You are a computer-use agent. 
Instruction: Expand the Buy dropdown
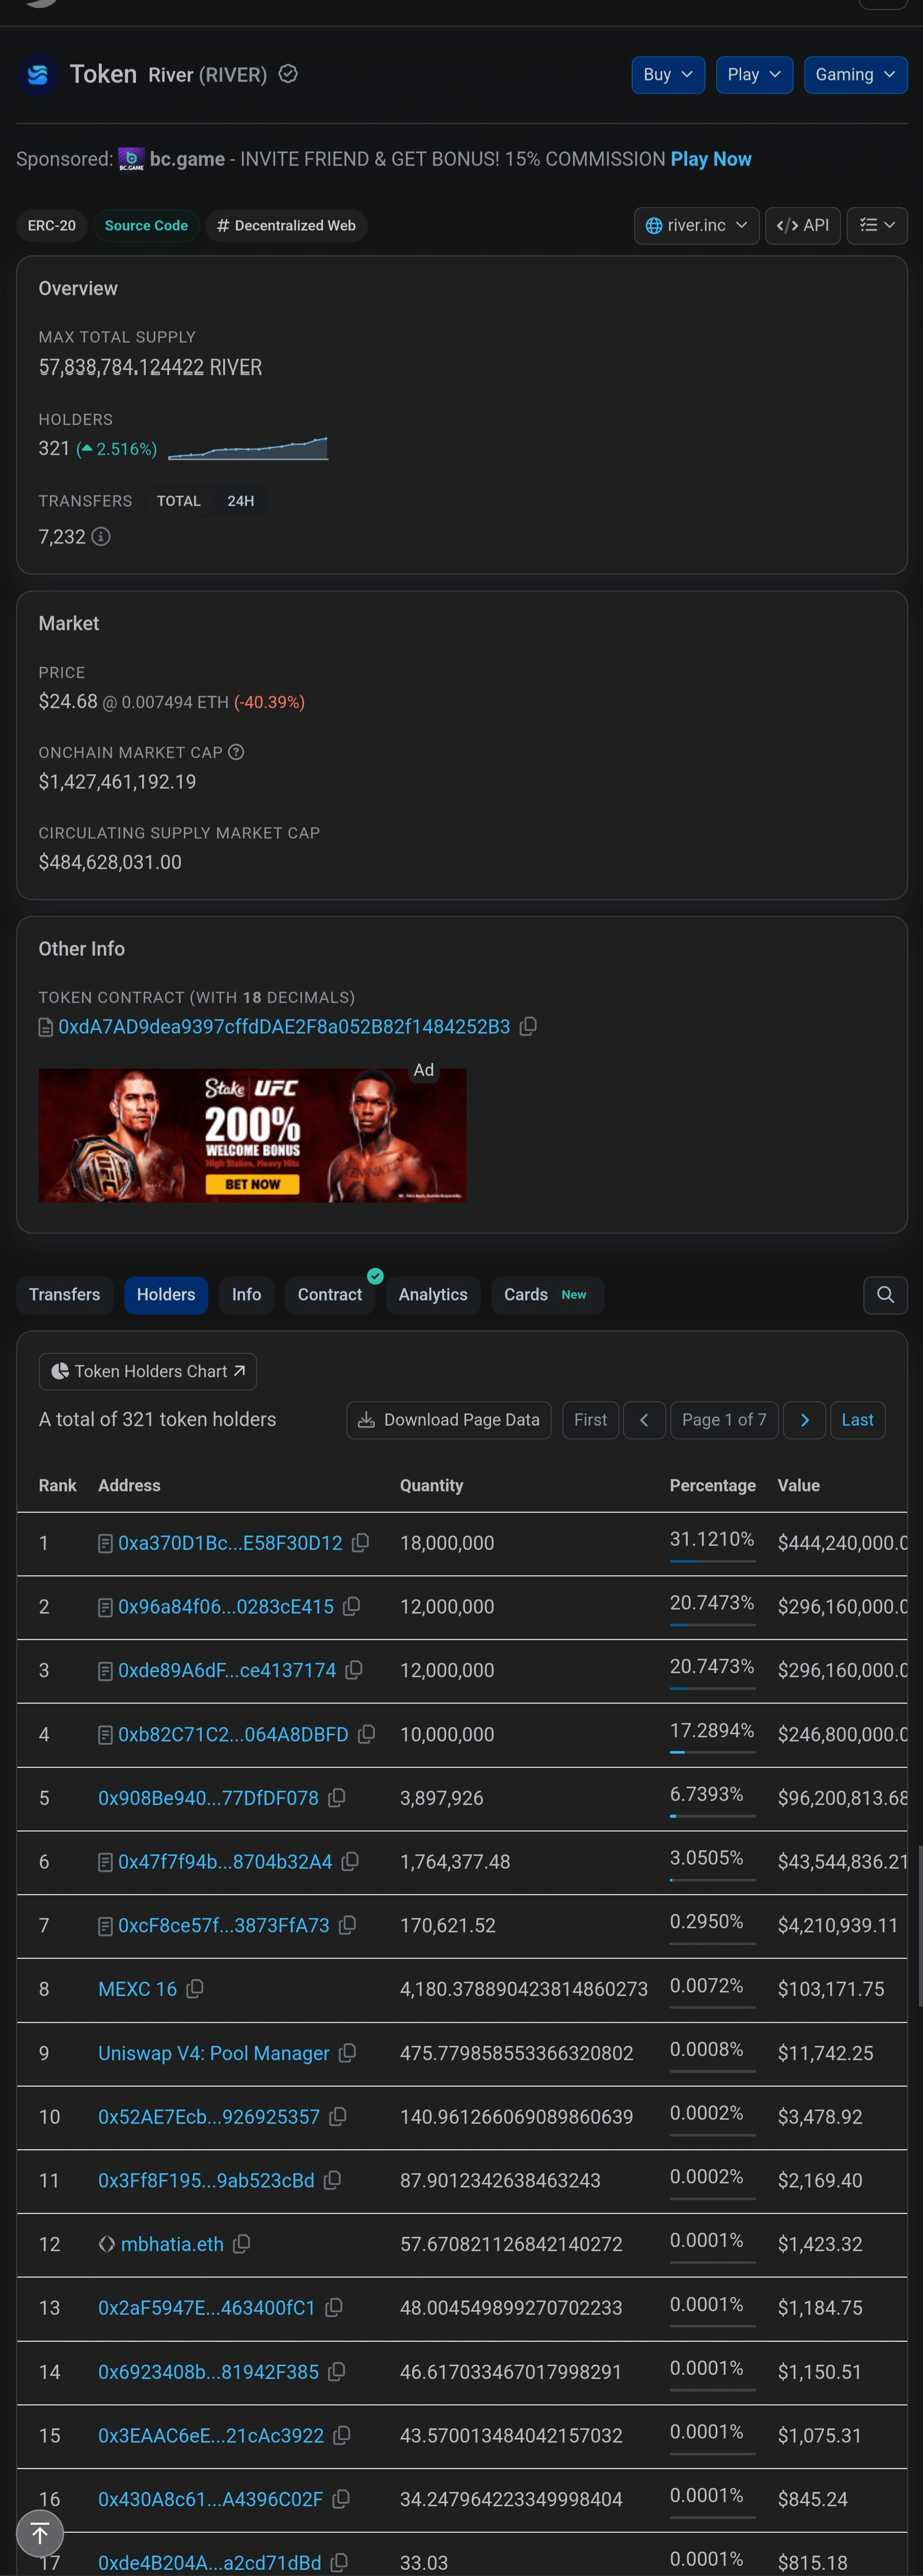[x=668, y=75]
